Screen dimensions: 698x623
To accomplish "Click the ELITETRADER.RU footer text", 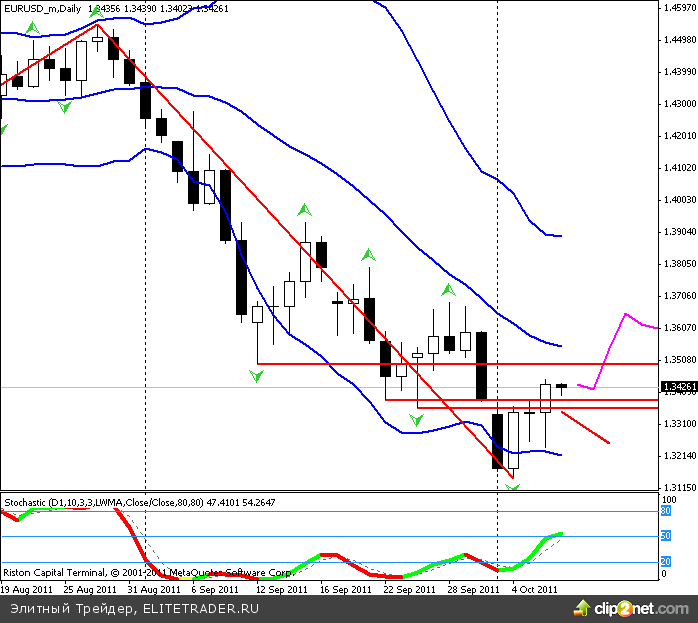I will pyautogui.click(x=200, y=607).
